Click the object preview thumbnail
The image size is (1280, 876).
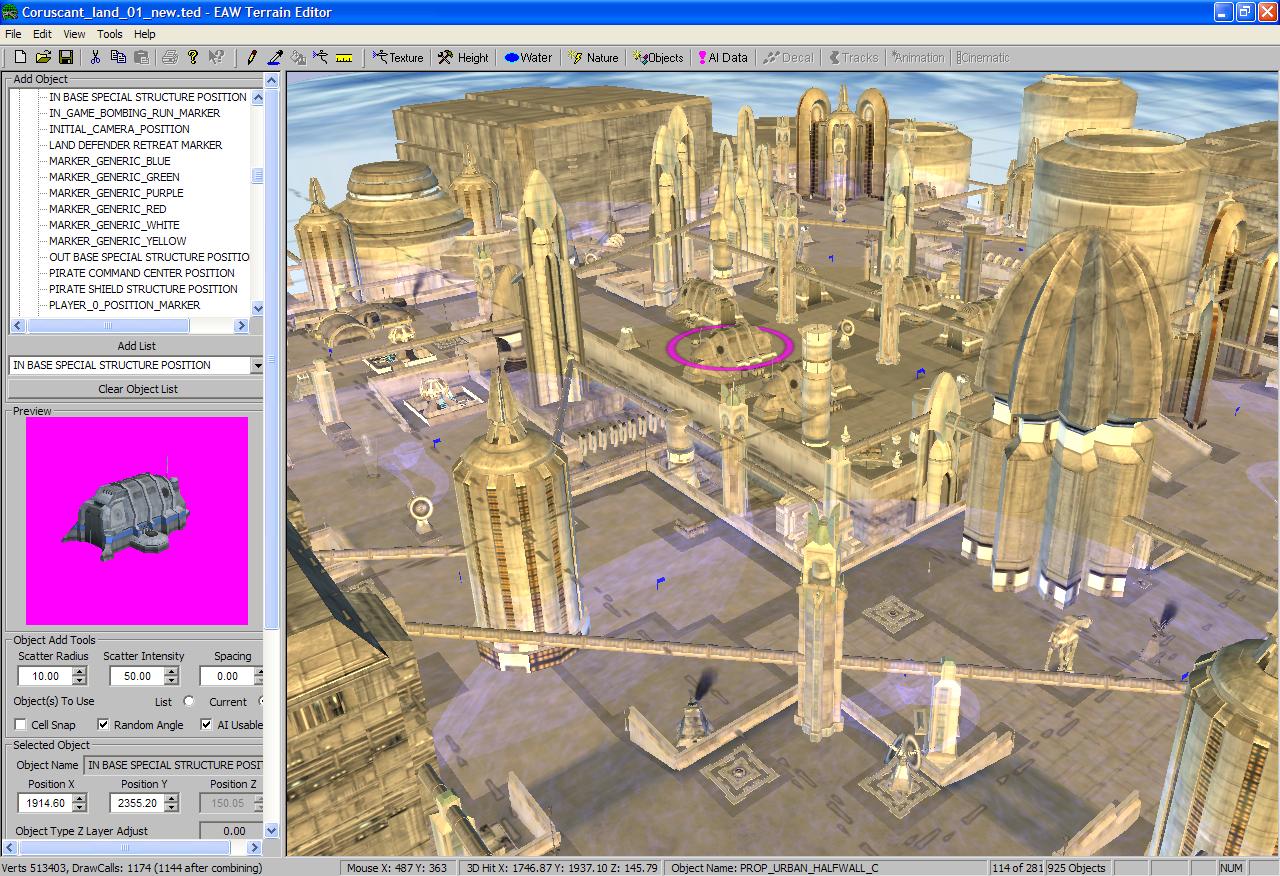[x=137, y=521]
